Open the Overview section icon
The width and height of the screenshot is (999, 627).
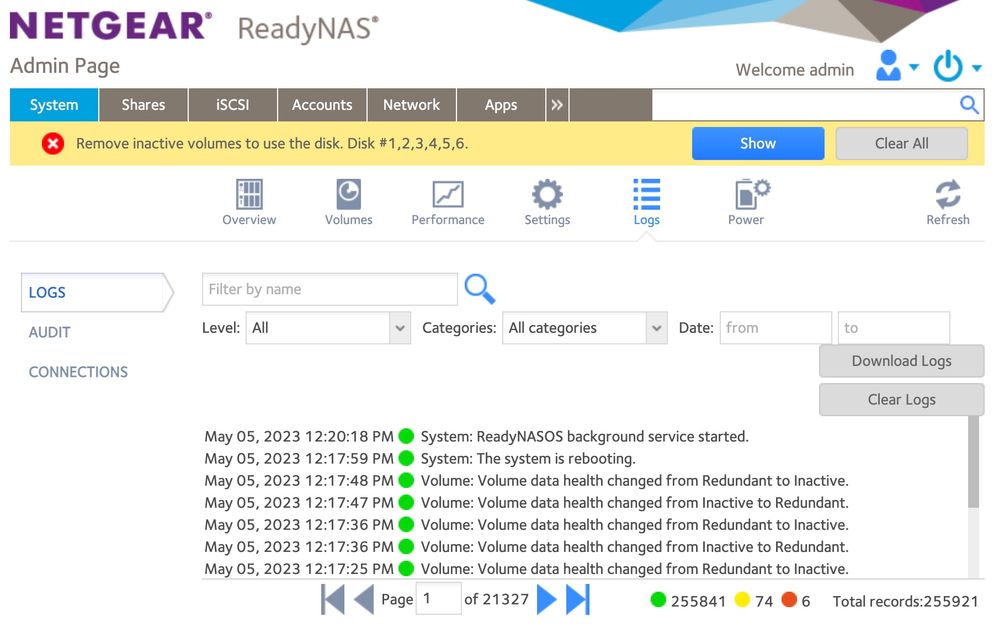[x=249, y=195]
